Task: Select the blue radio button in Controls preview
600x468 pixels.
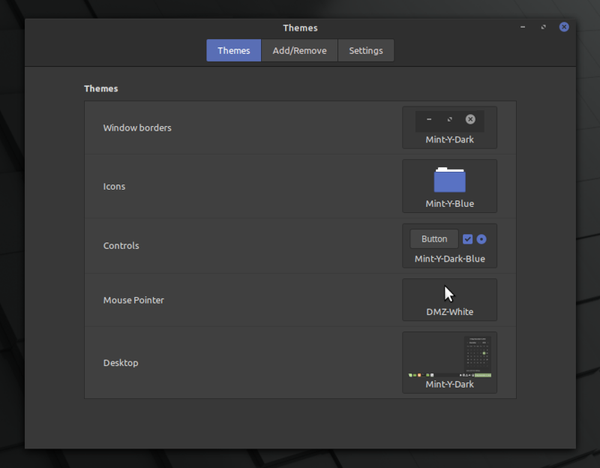Action: pyautogui.click(x=482, y=239)
